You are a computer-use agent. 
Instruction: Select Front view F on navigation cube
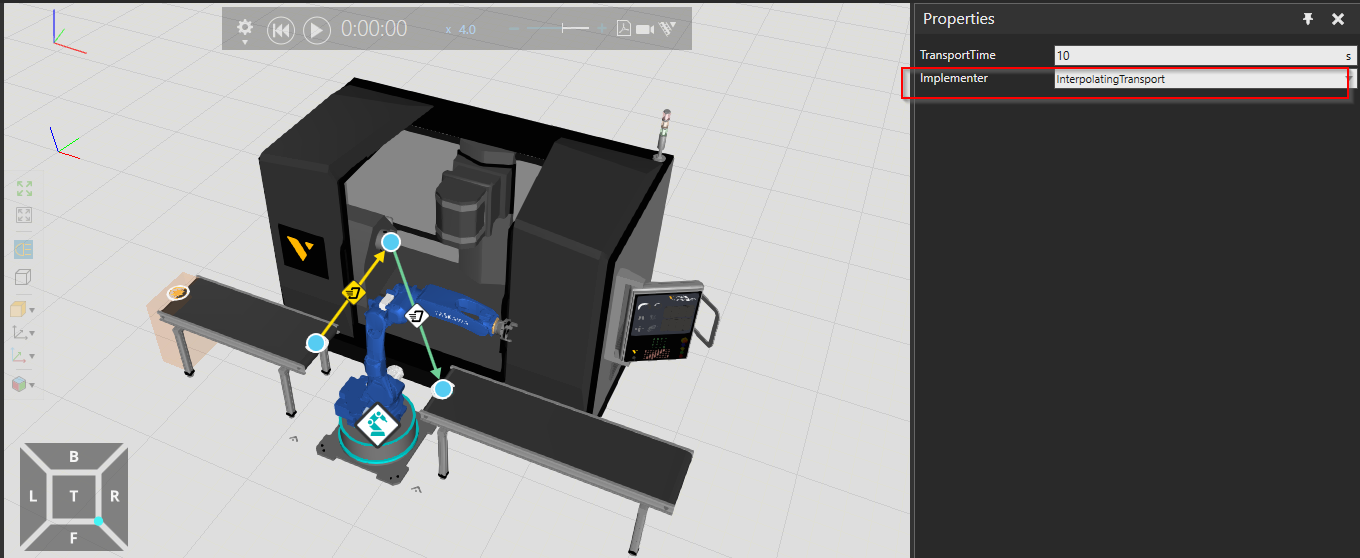click(74, 536)
